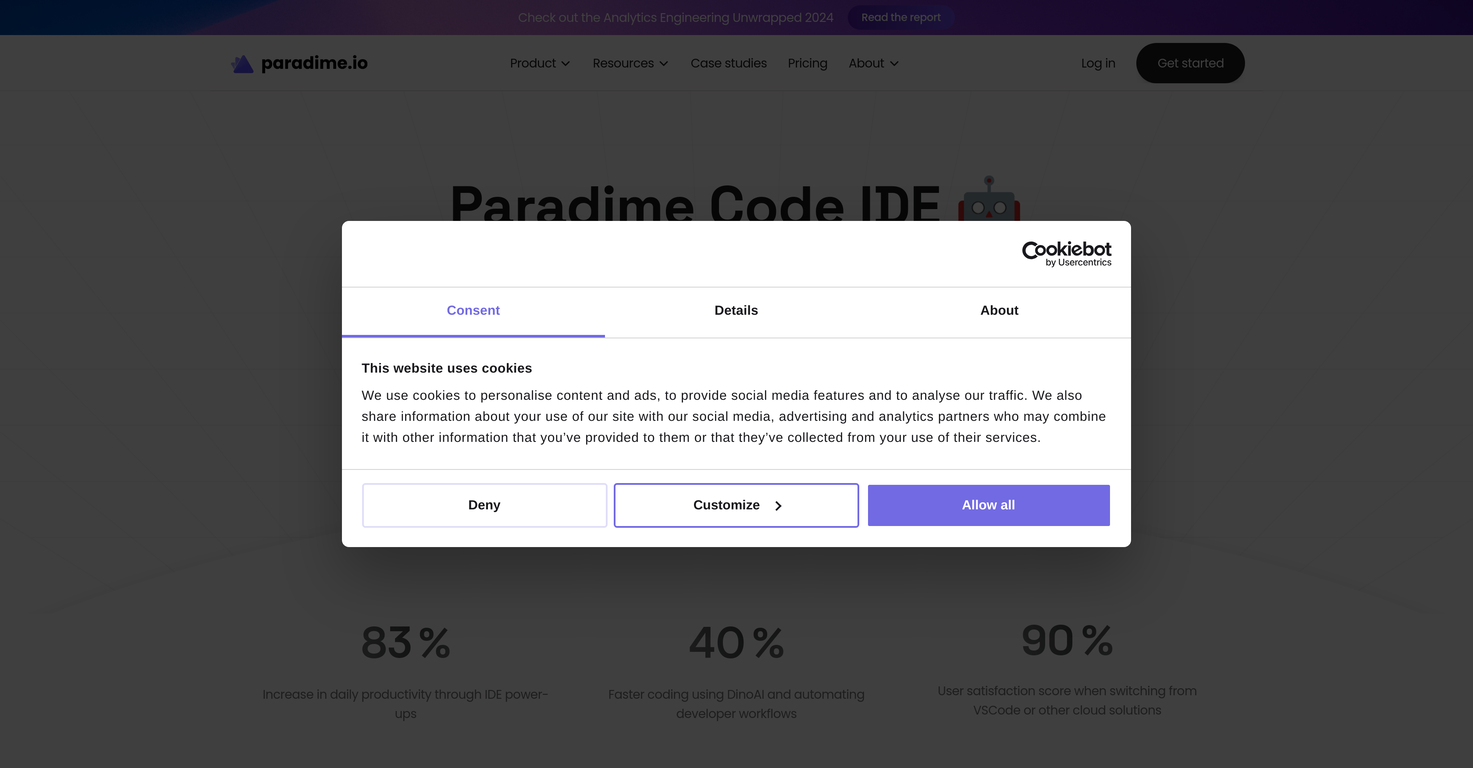Select the Consent tab
Viewport: 1473px width, 768px height.
[473, 311]
